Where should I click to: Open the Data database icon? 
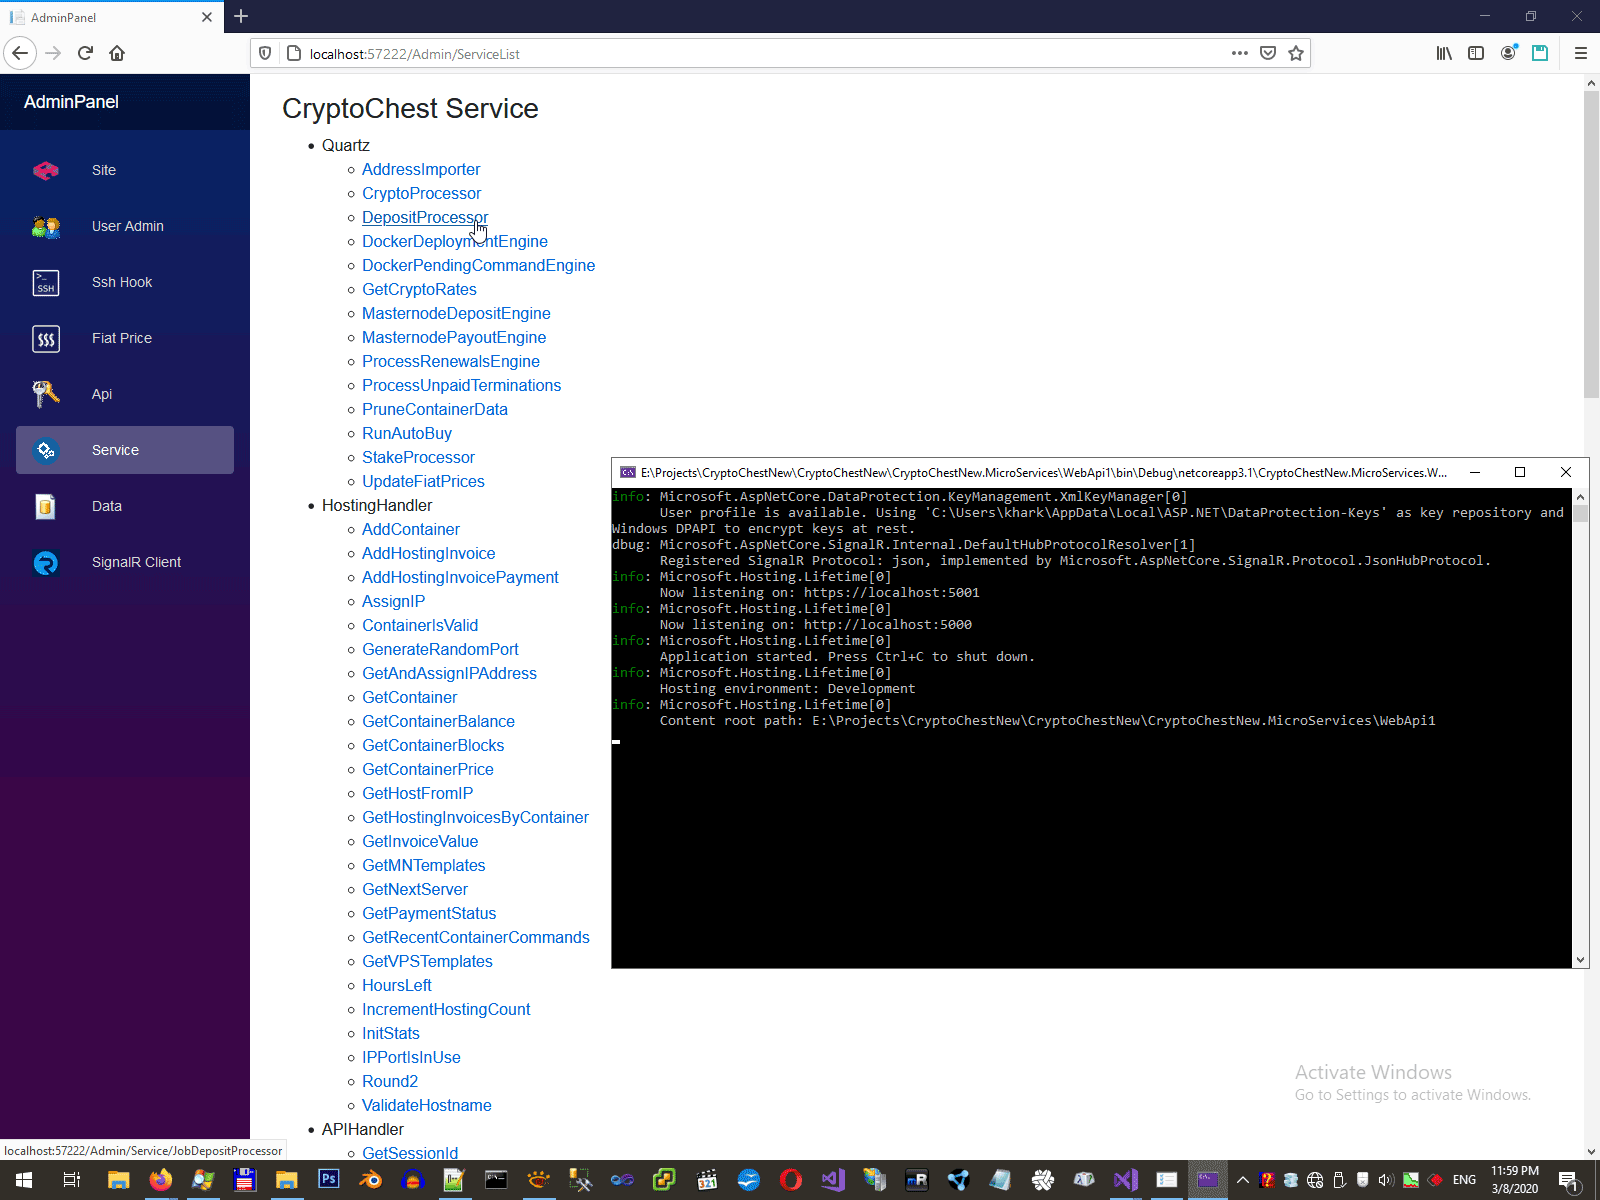[x=46, y=507]
